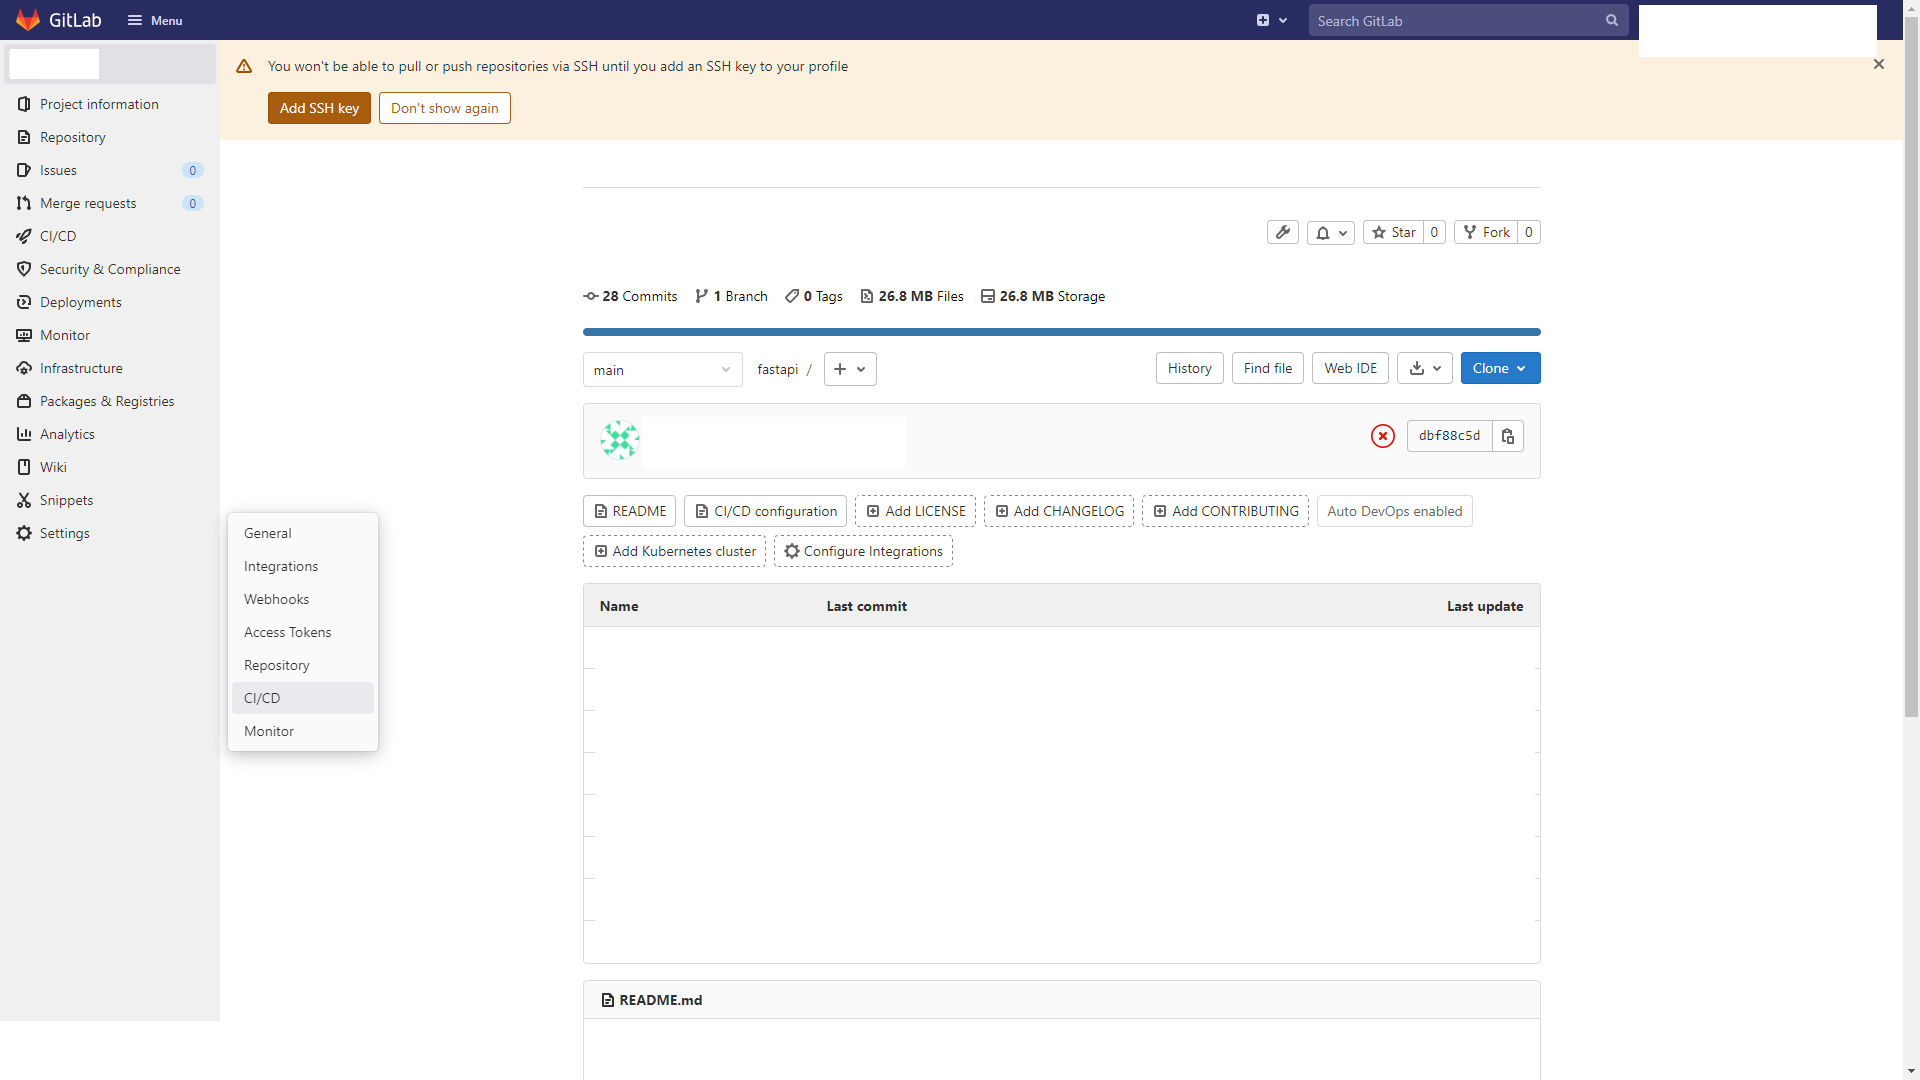The width and height of the screenshot is (1920, 1080).
Task: Open notification bell dropdown
Action: coord(1330,232)
